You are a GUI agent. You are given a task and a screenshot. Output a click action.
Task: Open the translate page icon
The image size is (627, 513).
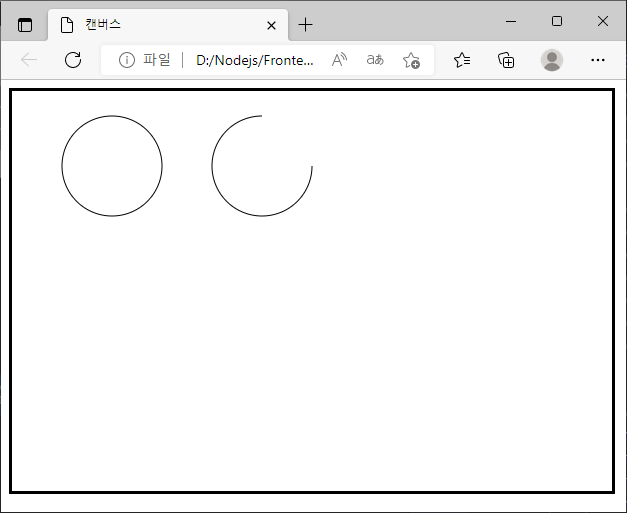(375, 60)
